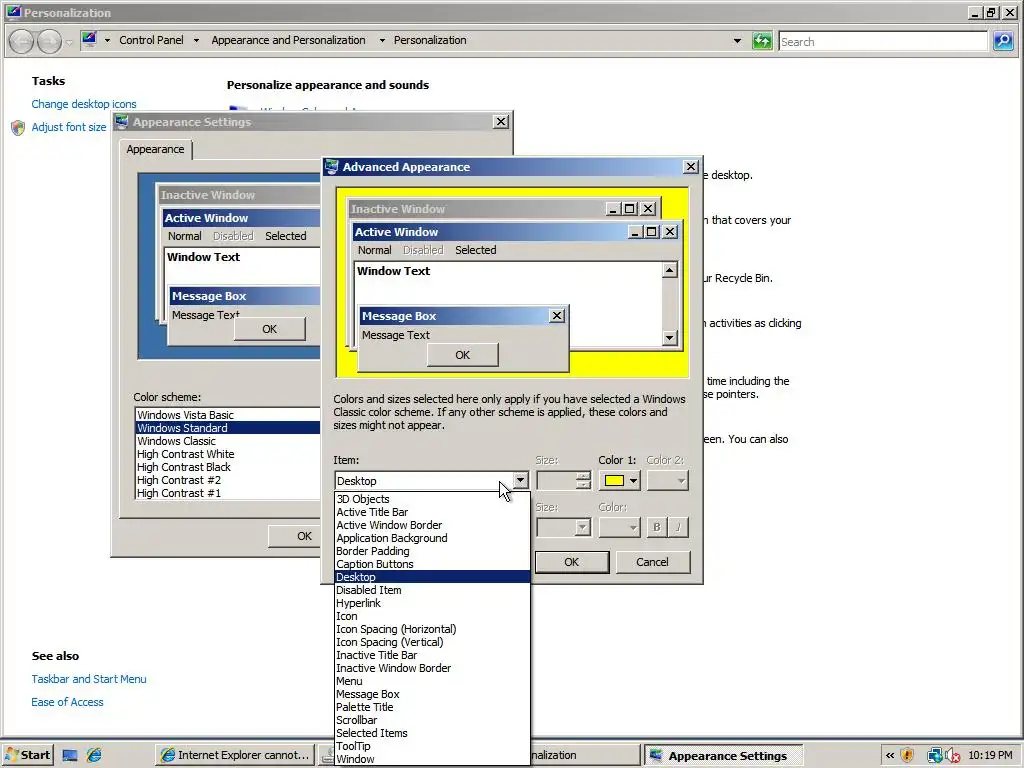Pick Active Window Border list entry
Viewport: 1024px width, 768px height.
(x=432, y=525)
